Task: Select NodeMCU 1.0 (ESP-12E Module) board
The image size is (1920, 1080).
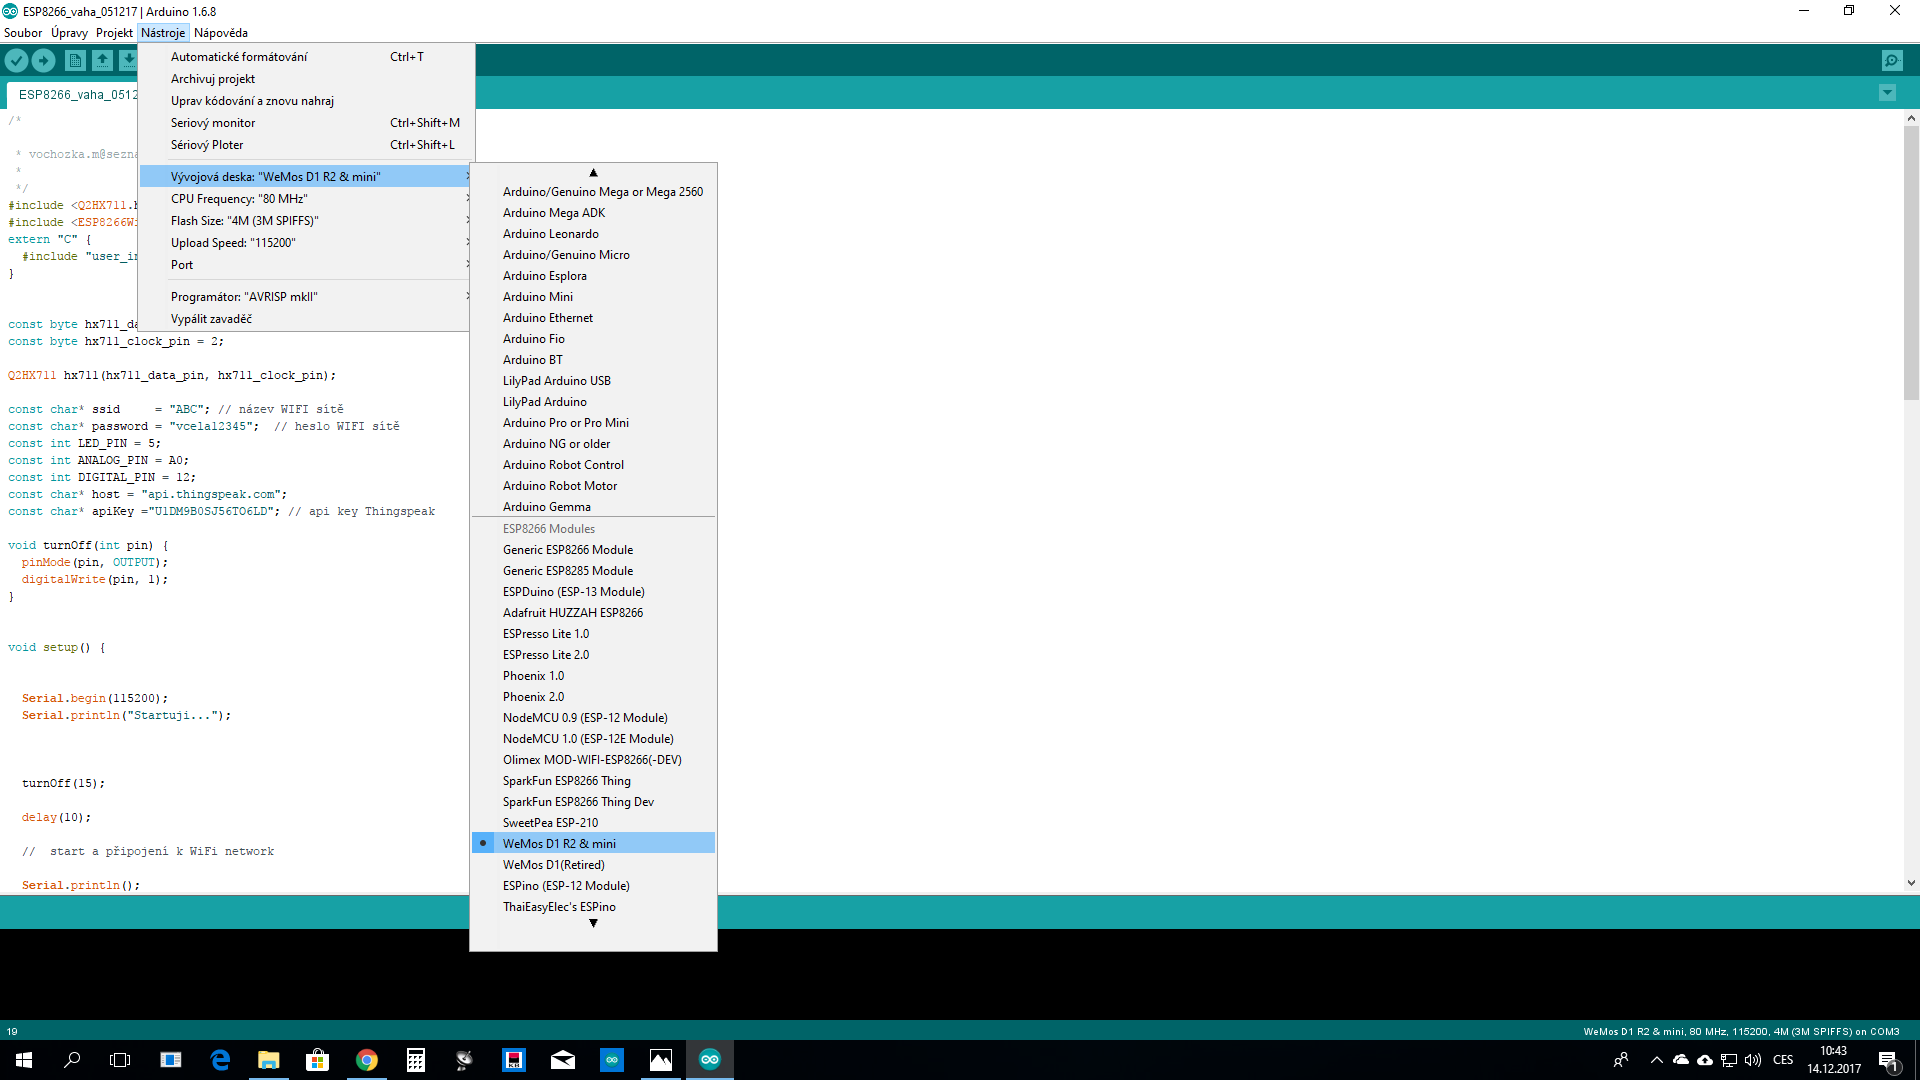Action: pyautogui.click(x=588, y=739)
